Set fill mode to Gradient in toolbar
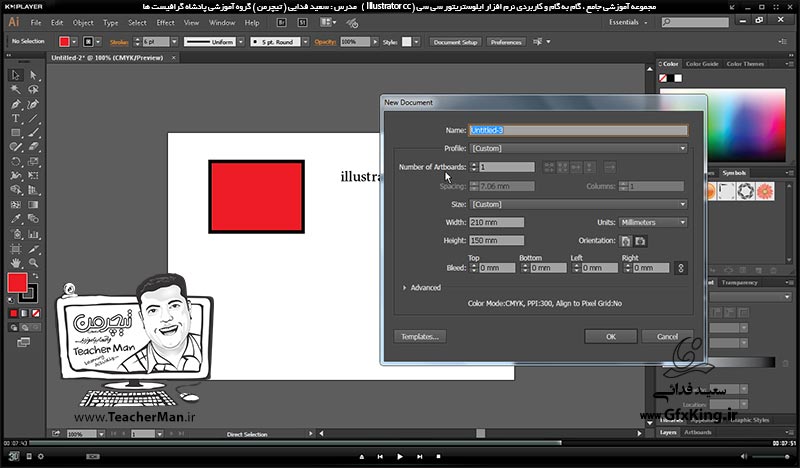Screen dimensions: 800x468 pos(24,313)
